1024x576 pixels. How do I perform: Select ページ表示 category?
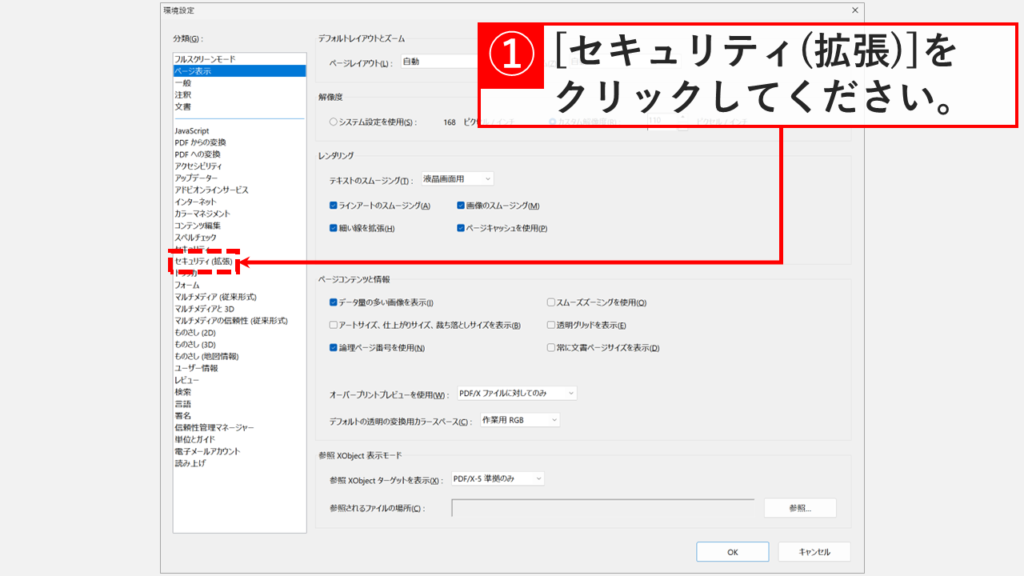(x=240, y=71)
